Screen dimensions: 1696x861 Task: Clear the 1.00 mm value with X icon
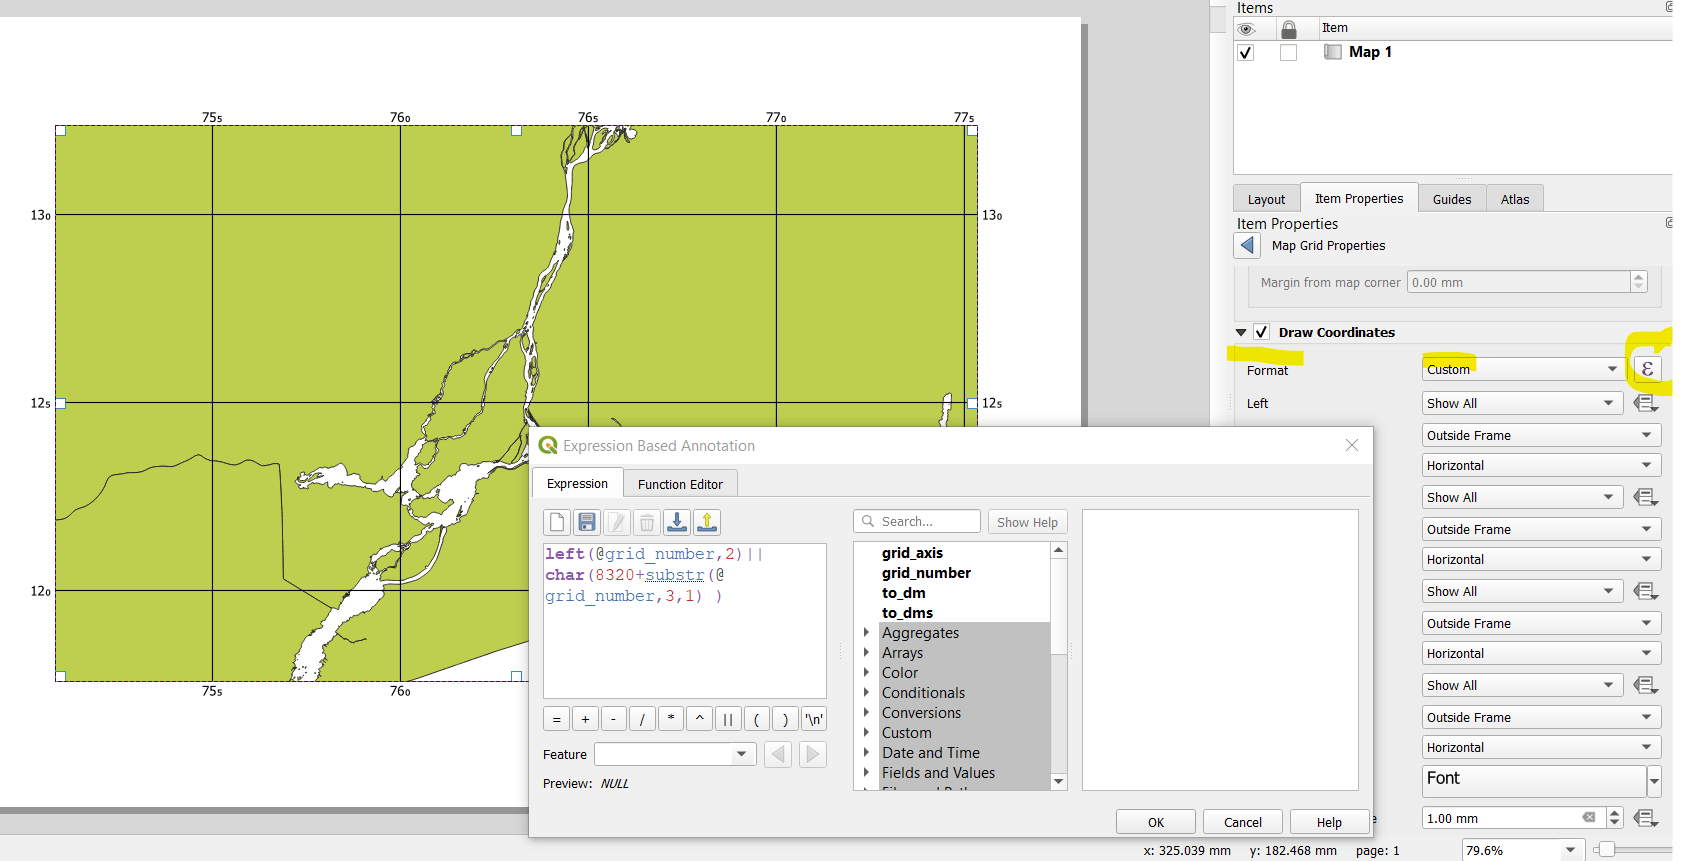pyautogui.click(x=1589, y=818)
